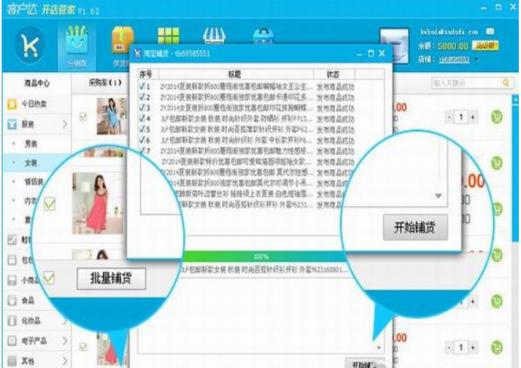Switch to the 采购车(1) tab
521x368 pixels.
pos(105,83)
